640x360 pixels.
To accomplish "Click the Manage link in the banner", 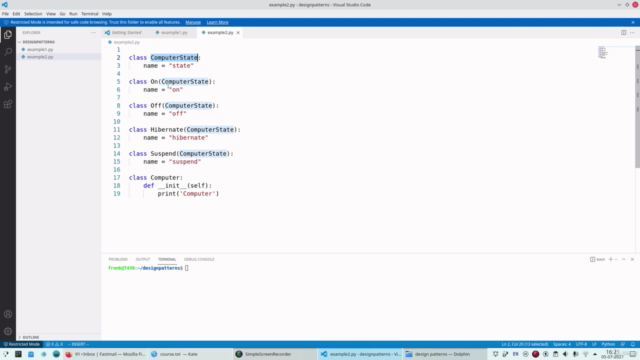I will 193,22.
